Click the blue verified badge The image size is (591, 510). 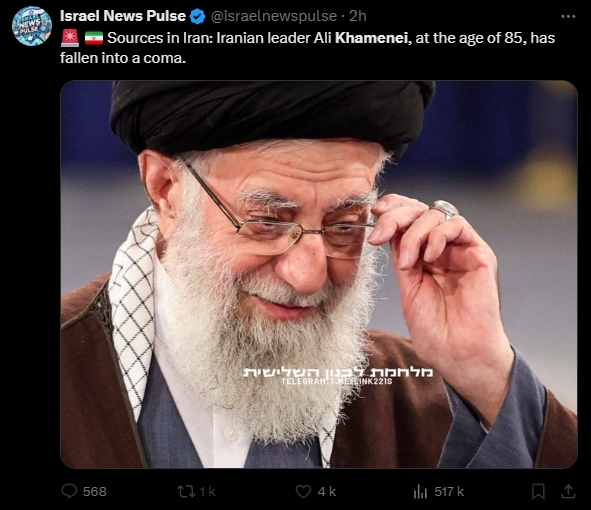click(x=198, y=16)
